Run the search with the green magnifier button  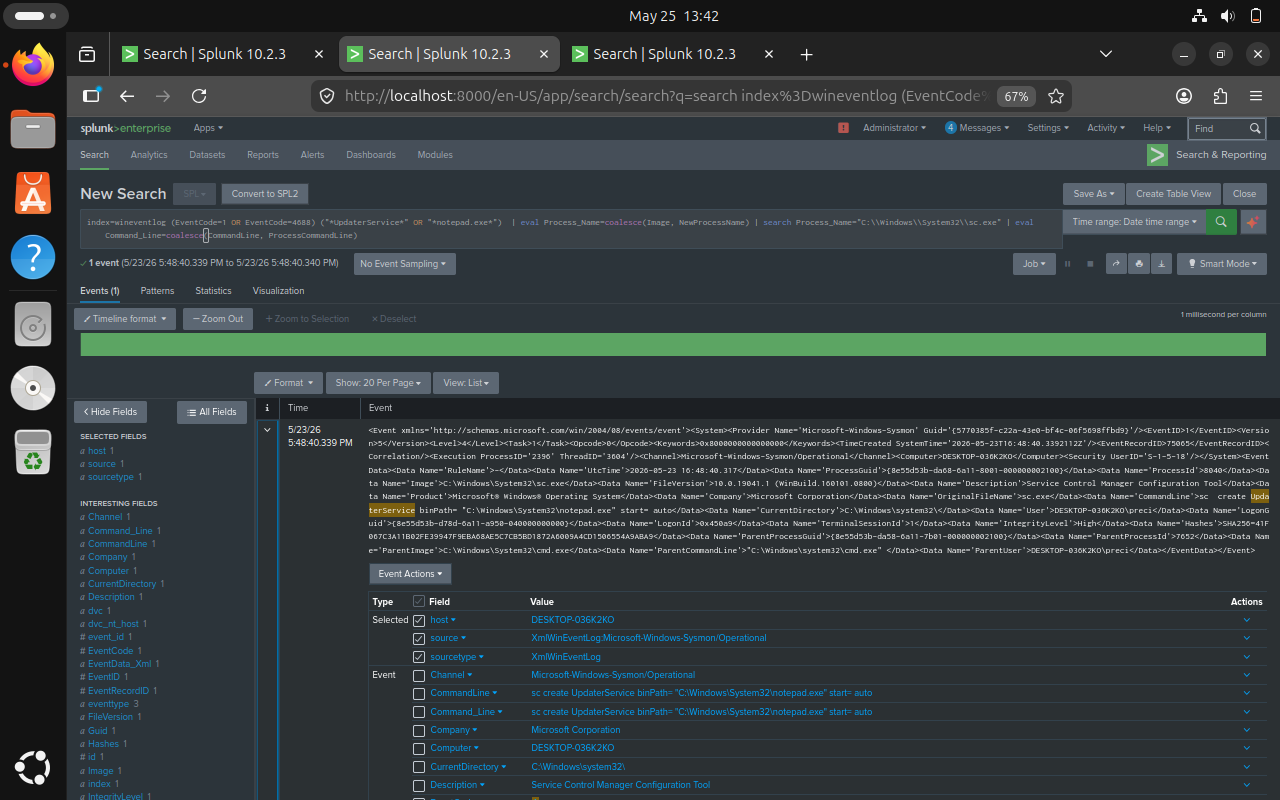pos(1221,222)
